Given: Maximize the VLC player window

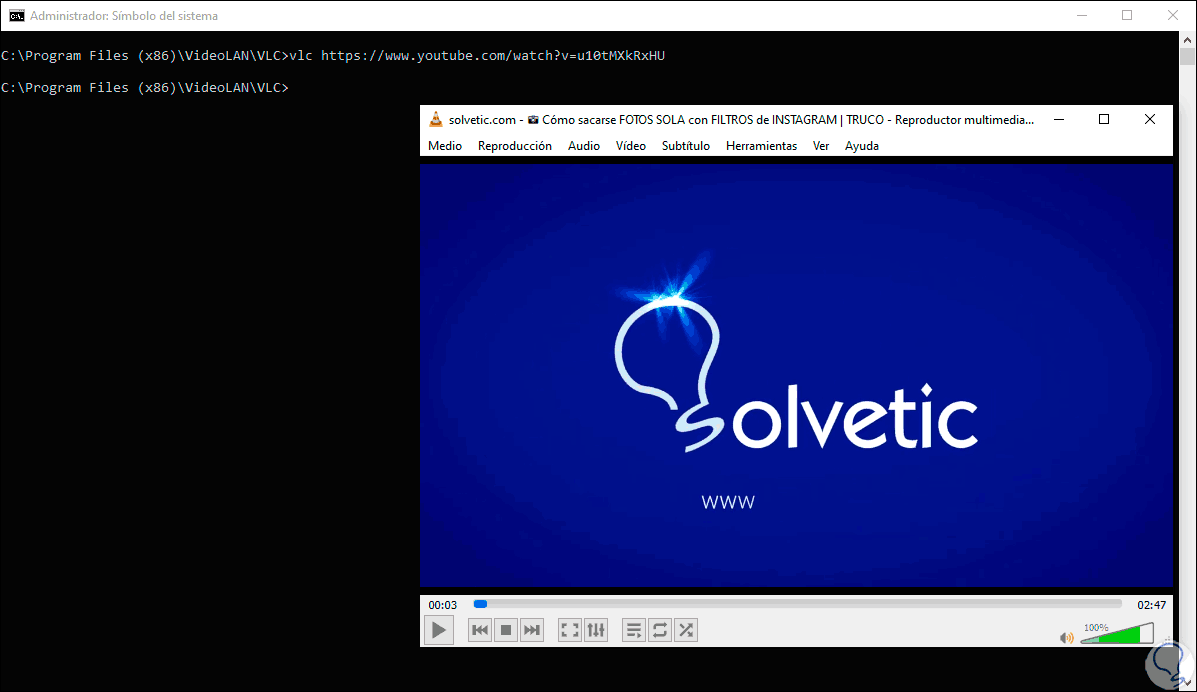Looking at the screenshot, I should 1104,119.
